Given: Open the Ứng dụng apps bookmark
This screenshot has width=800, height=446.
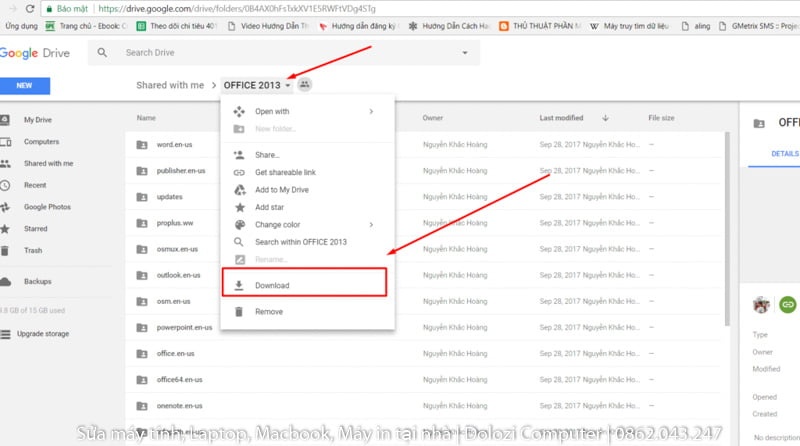Looking at the screenshot, I should point(21,26).
